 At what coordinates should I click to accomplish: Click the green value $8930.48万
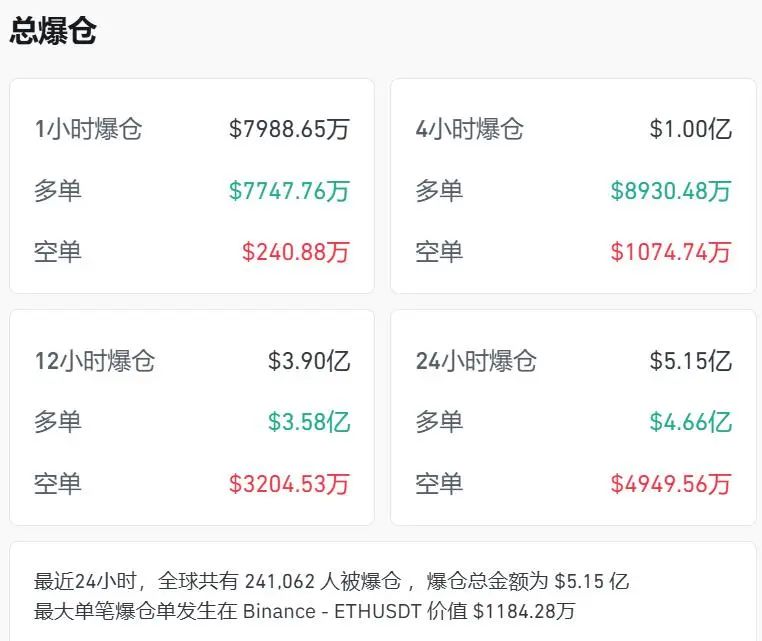coord(671,190)
